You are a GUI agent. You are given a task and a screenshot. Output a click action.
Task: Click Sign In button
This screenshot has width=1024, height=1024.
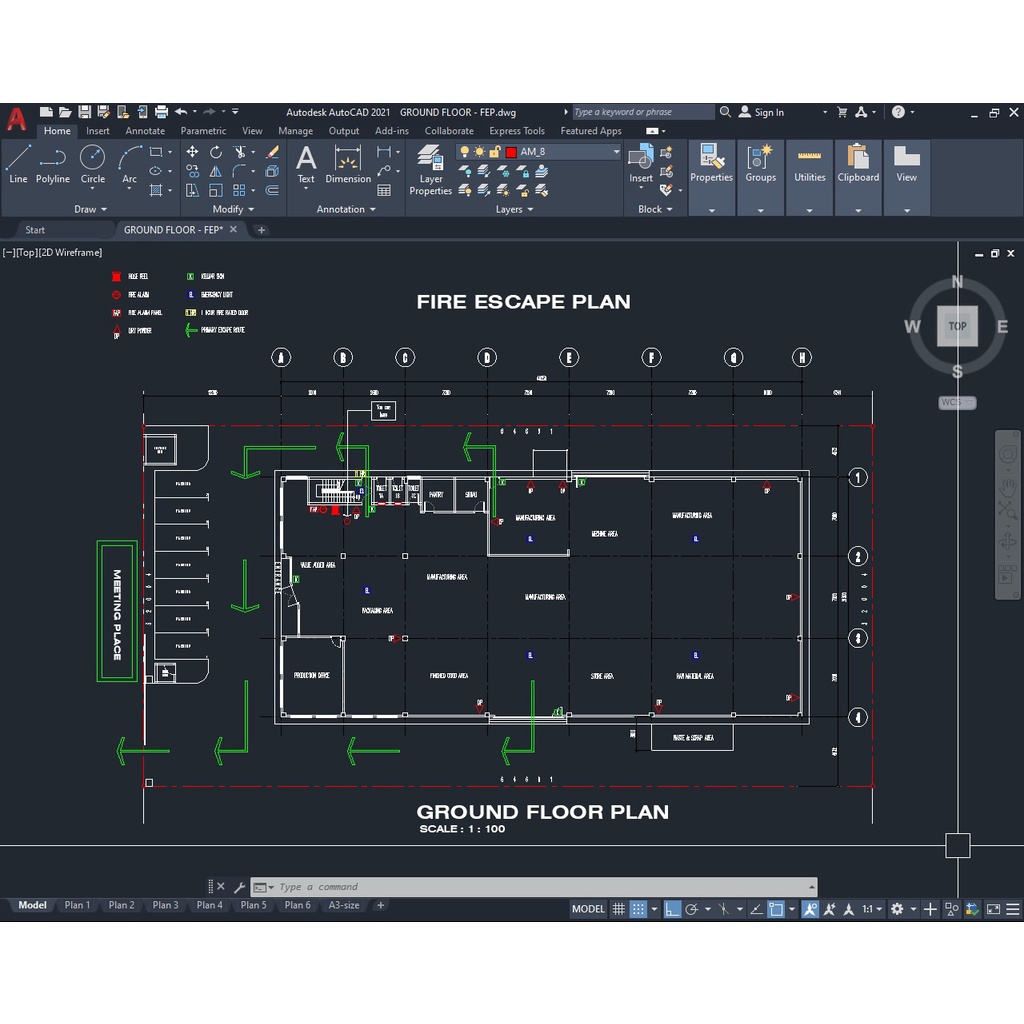pos(768,112)
